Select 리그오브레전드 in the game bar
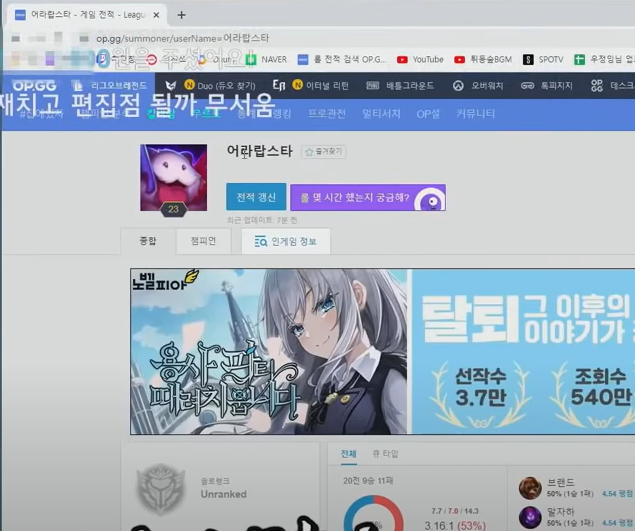This screenshot has width=635, height=531. tap(119, 85)
